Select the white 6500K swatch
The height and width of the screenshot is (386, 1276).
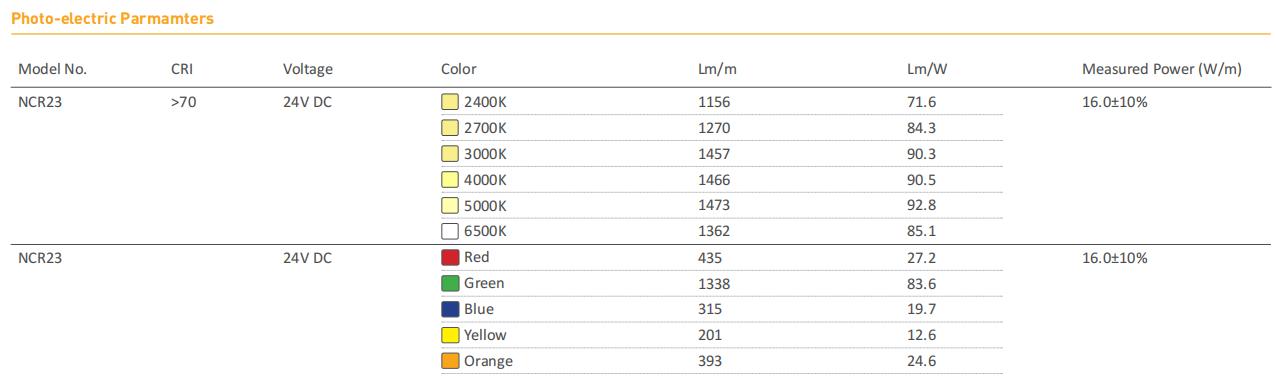(x=450, y=231)
